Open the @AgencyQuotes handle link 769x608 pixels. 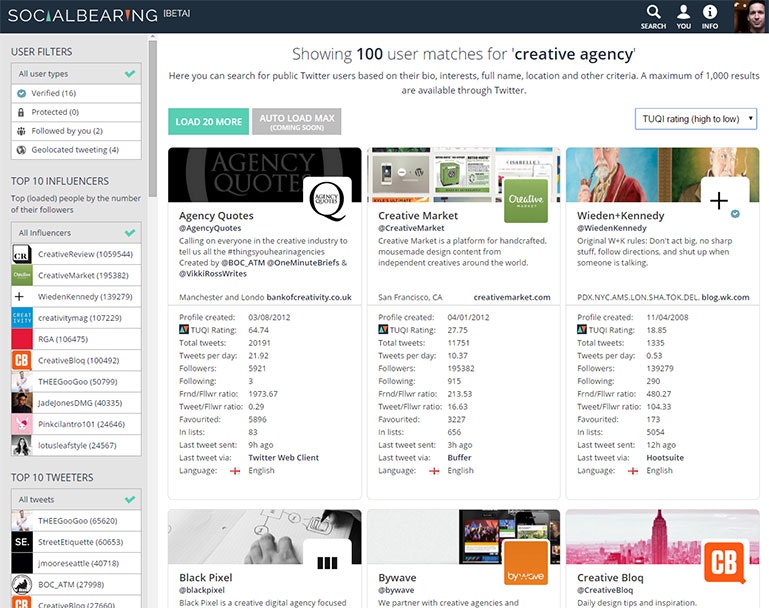pos(210,228)
